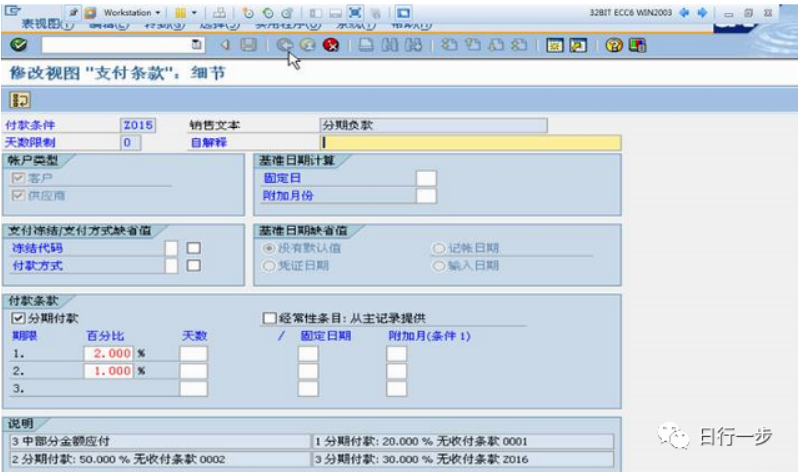Open the command field history dropdown
800x472 pixels.
[x=196, y=45]
